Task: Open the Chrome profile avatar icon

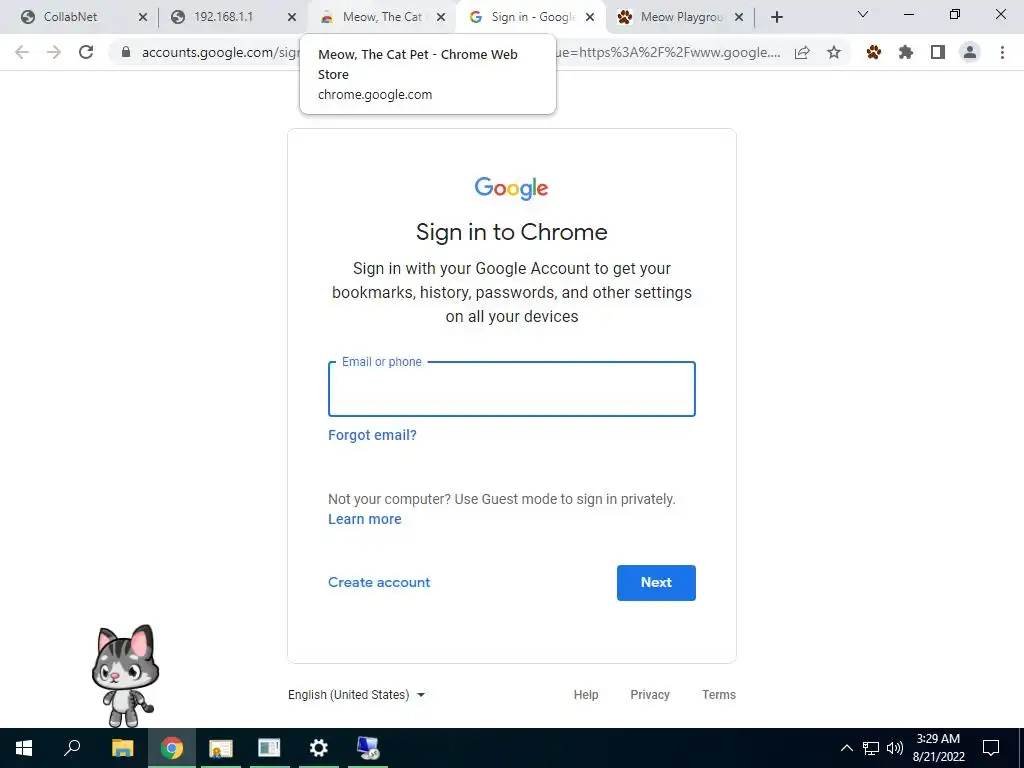Action: 970,52
